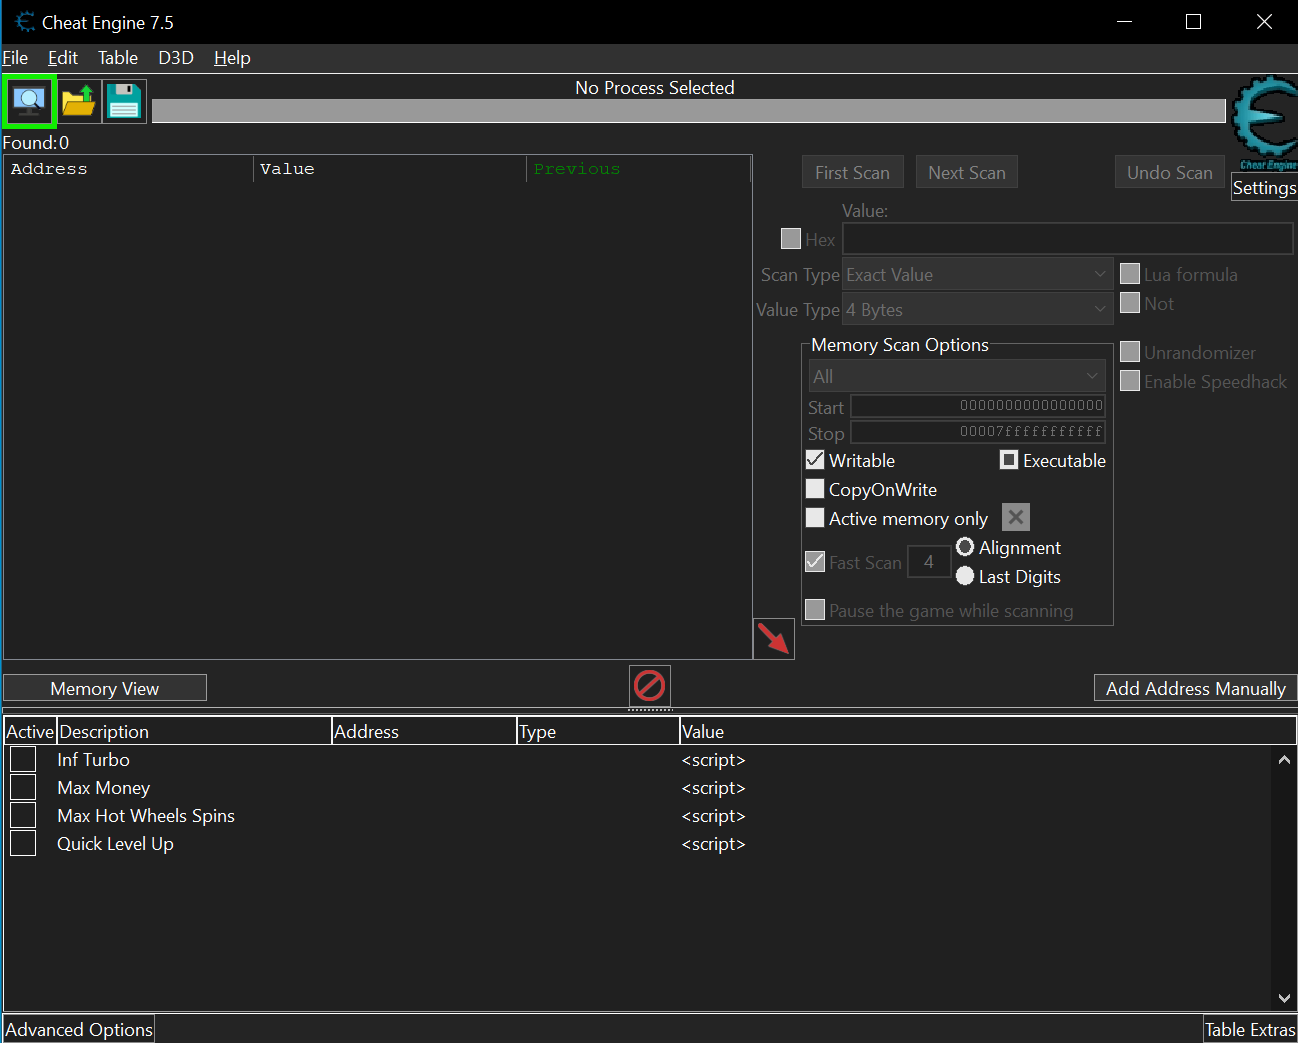Screen dimensions: 1298x1043
Task: Open Advanced Options
Action: coord(79,1029)
